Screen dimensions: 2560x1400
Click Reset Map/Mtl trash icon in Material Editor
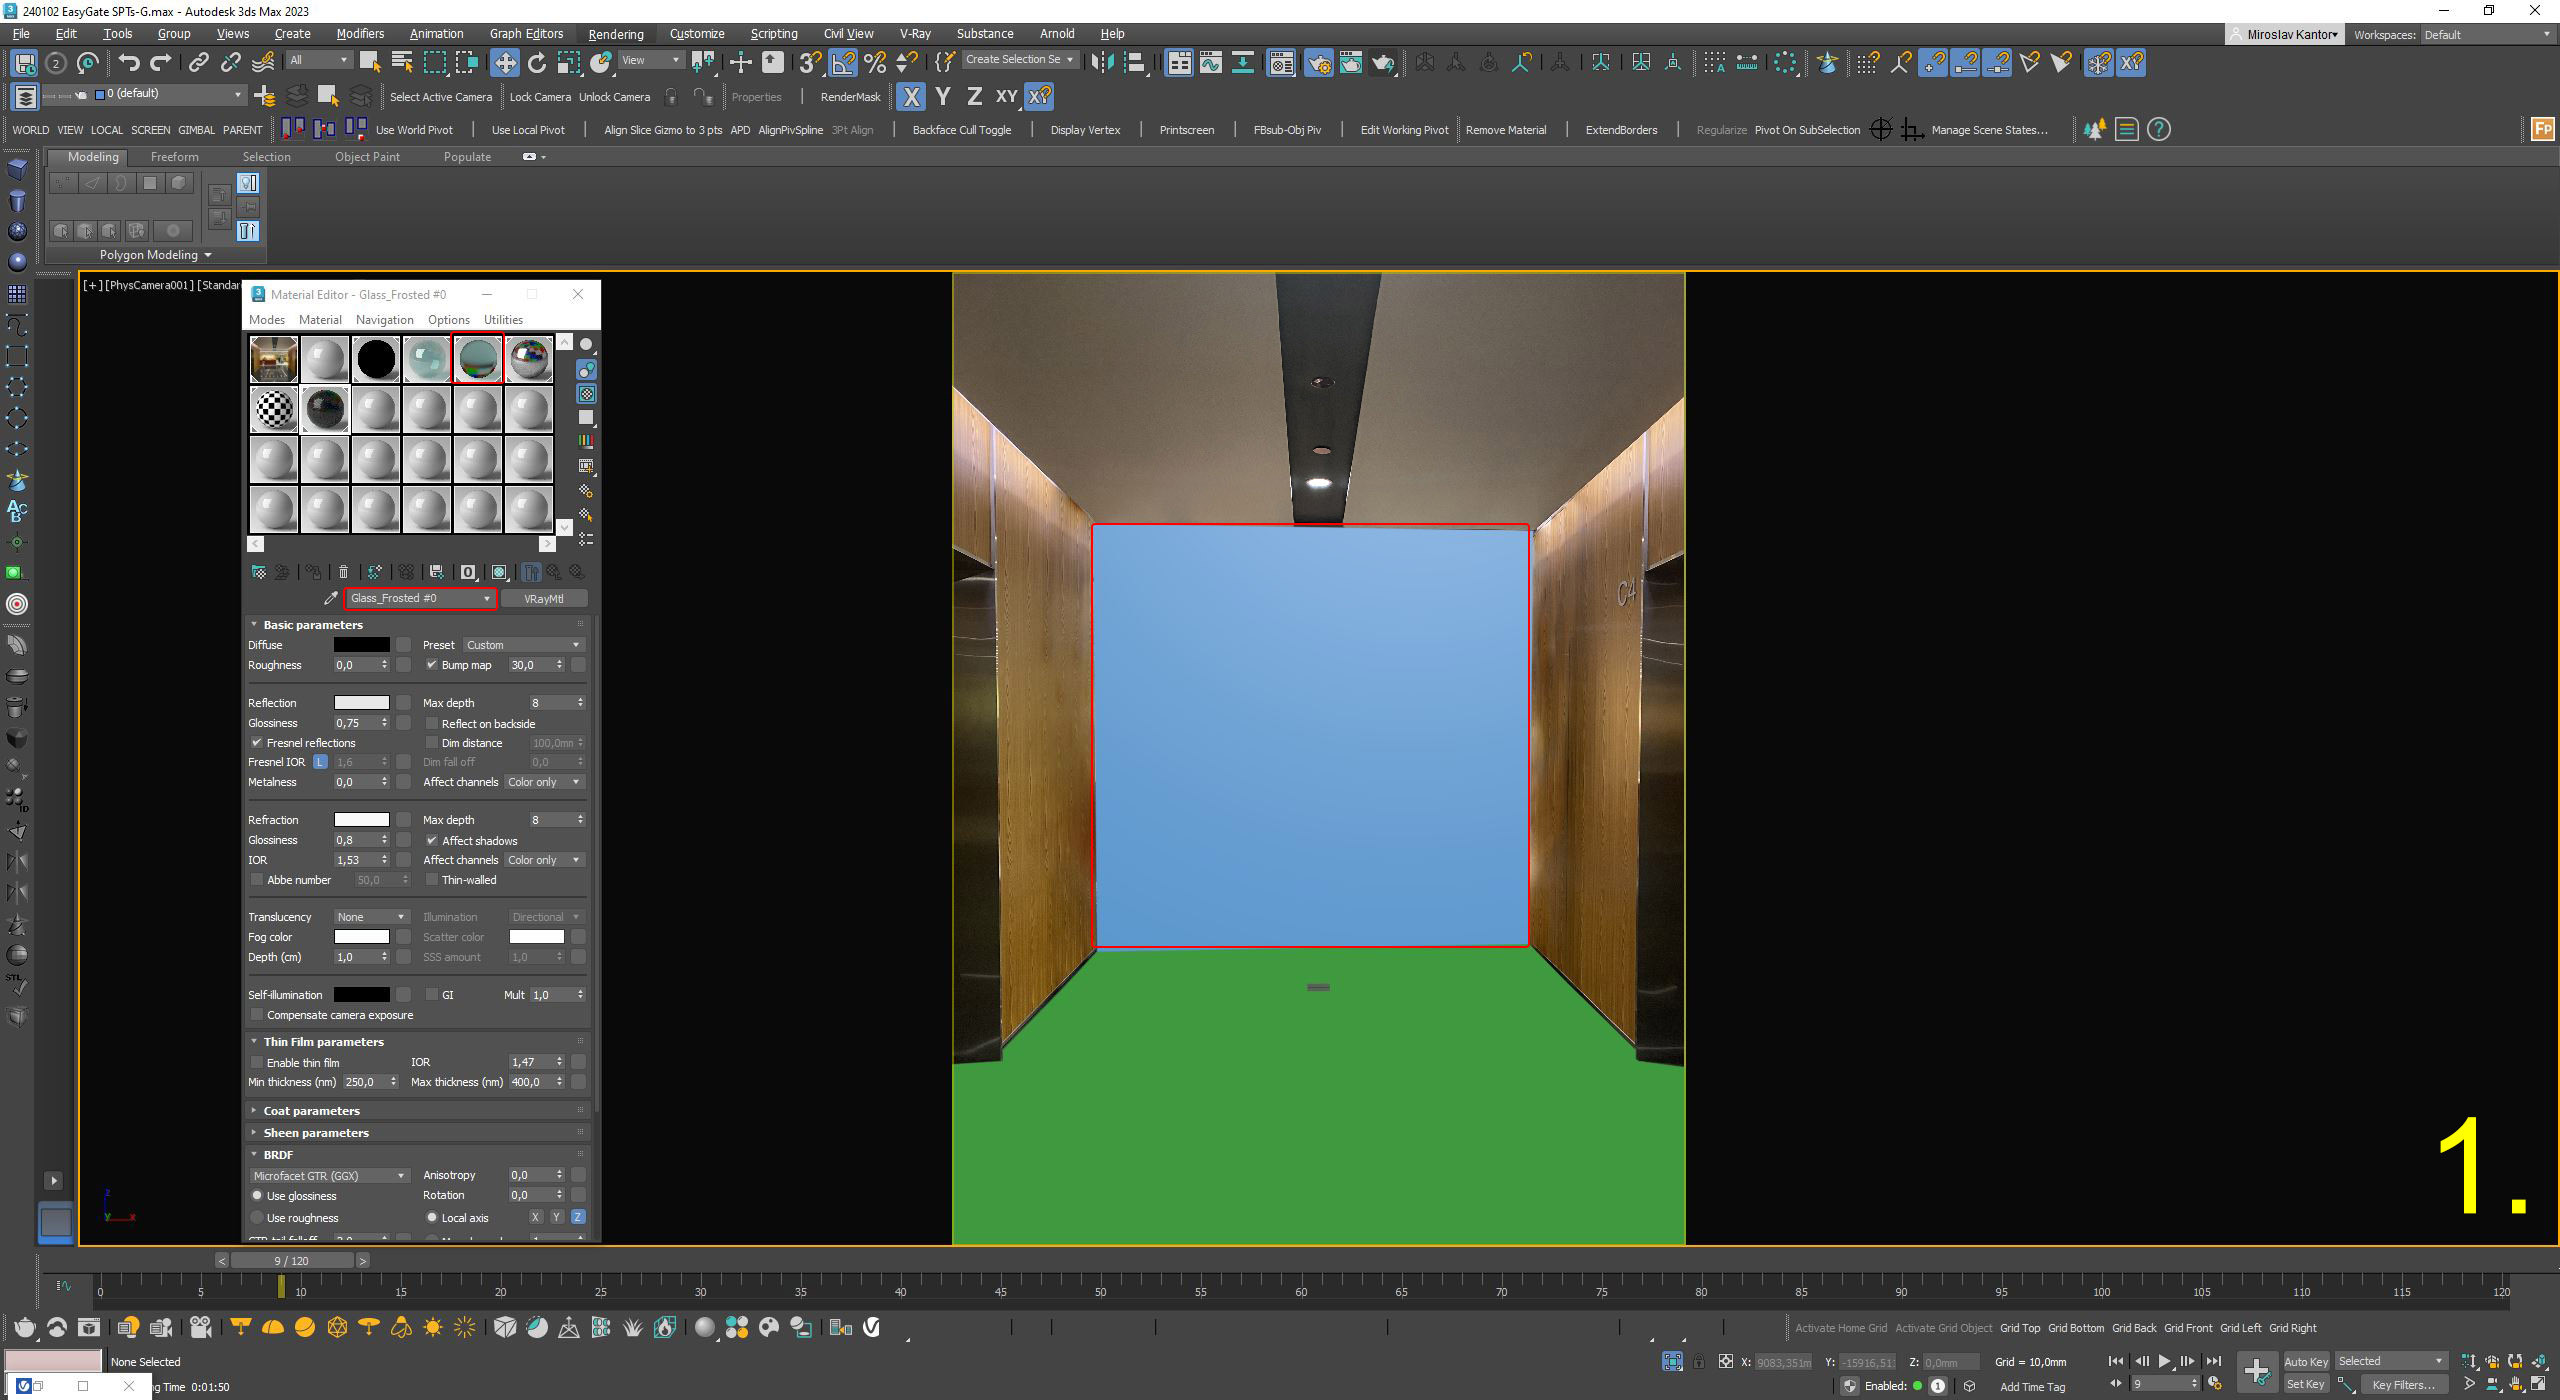[343, 572]
